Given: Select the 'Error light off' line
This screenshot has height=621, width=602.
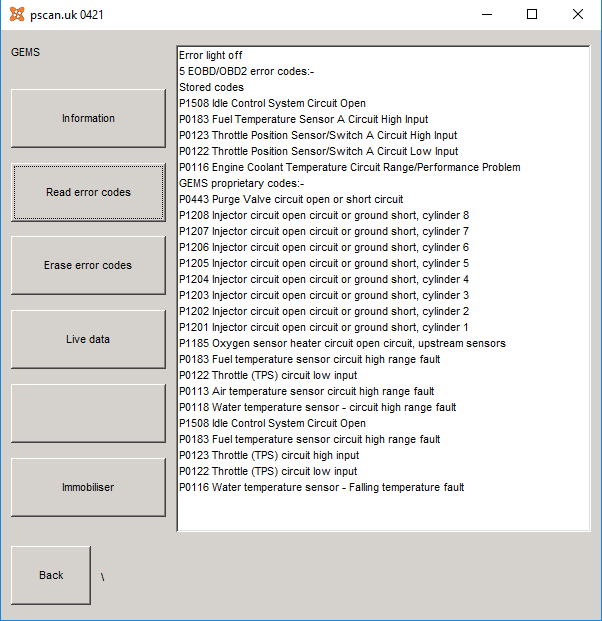Looking at the screenshot, I should 210,55.
